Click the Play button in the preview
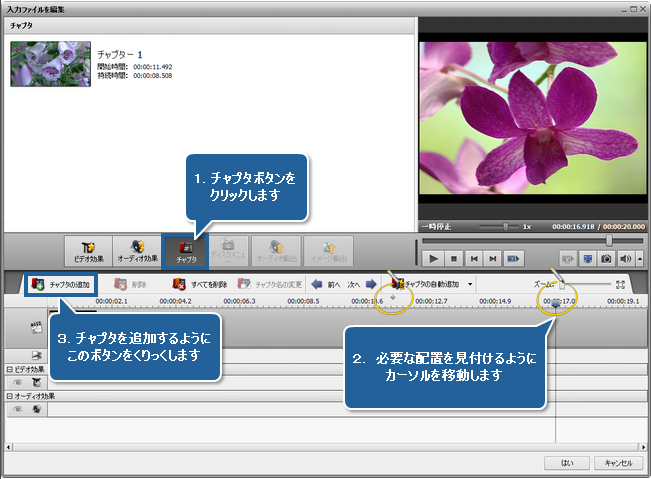This screenshot has width=651, height=479. (x=434, y=258)
